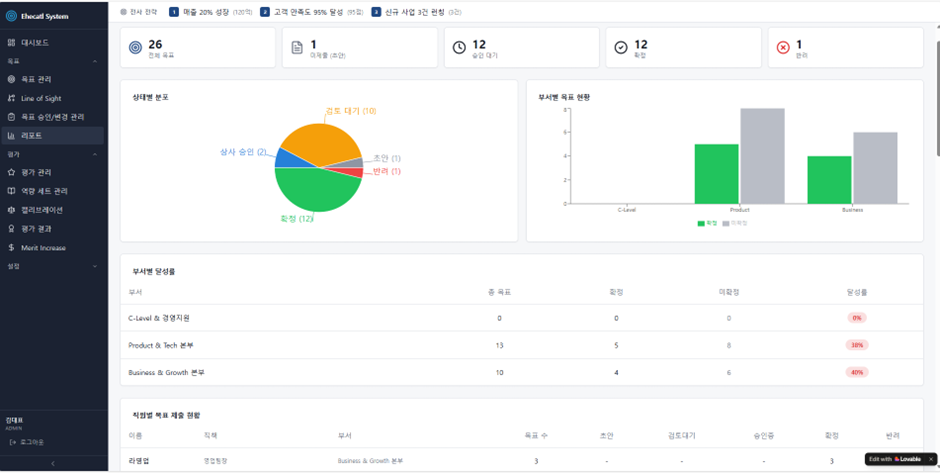The height and width of the screenshot is (473, 940).
Task: Select the 목표 관리 target icon
Action: pyautogui.click(x=11, y=79)
